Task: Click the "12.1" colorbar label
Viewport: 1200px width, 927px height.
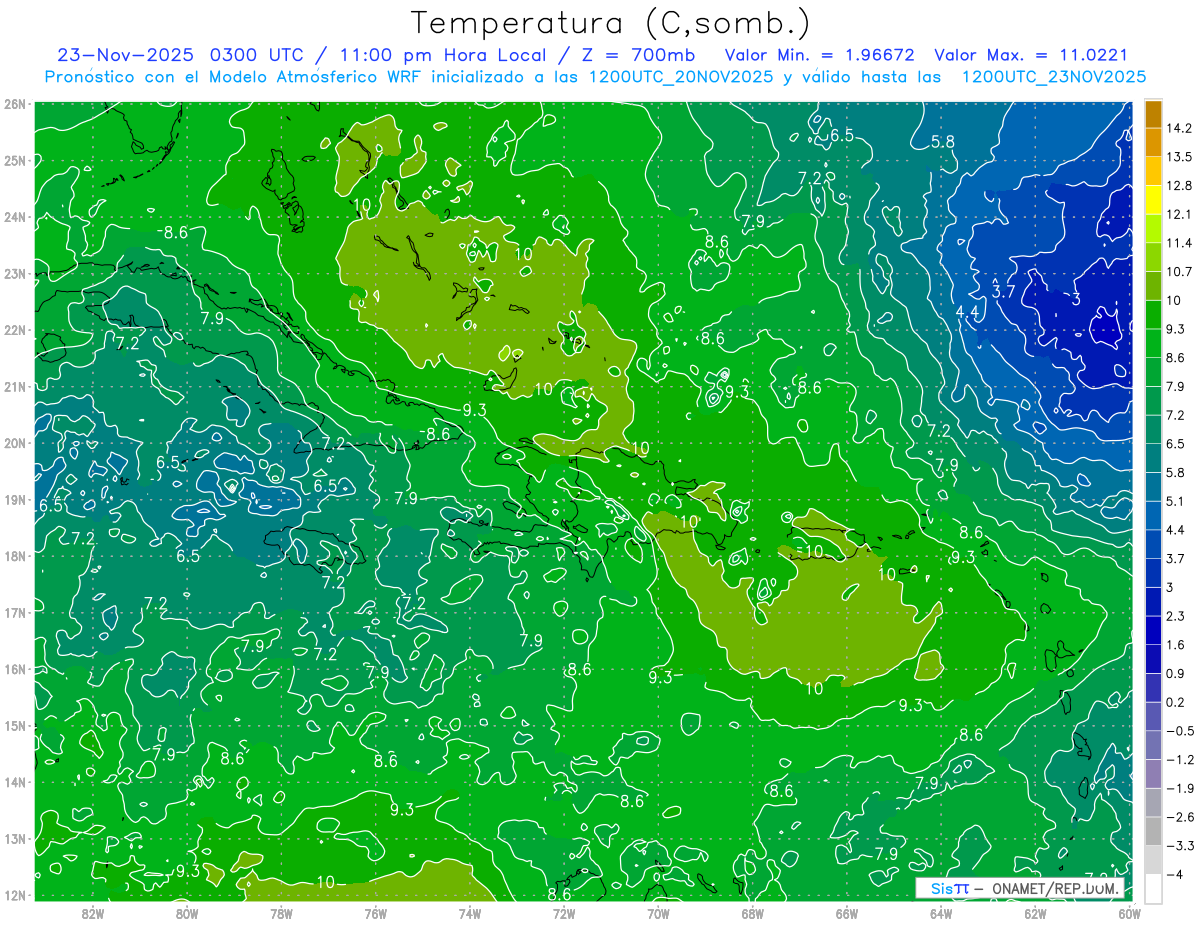Action: pyautogui.click(x=1179, y=214)
